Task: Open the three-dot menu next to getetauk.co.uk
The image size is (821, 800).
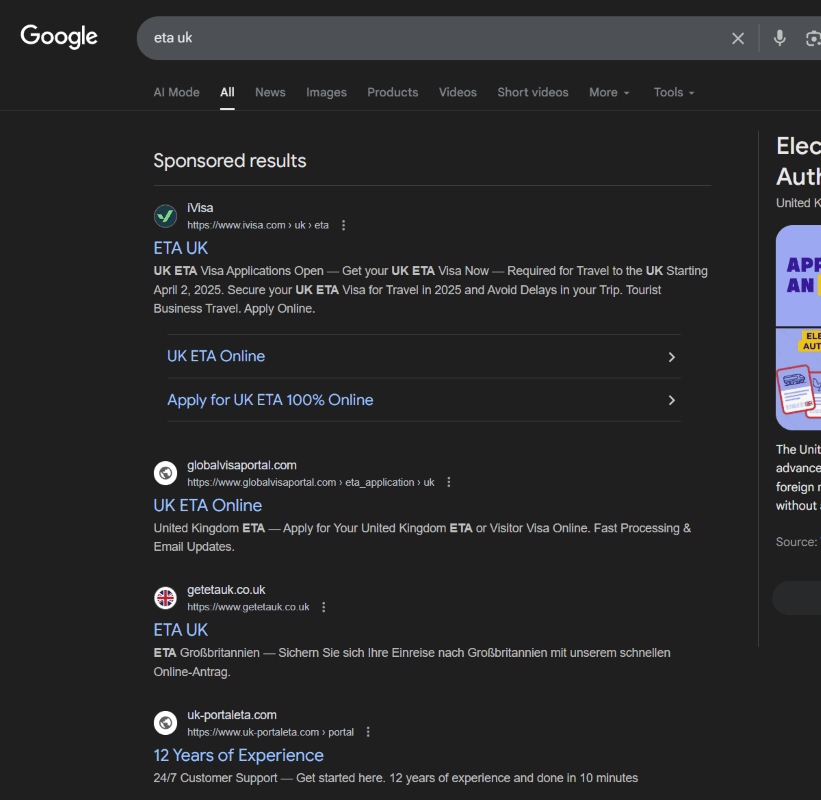Action: click(x=323, y=606)
